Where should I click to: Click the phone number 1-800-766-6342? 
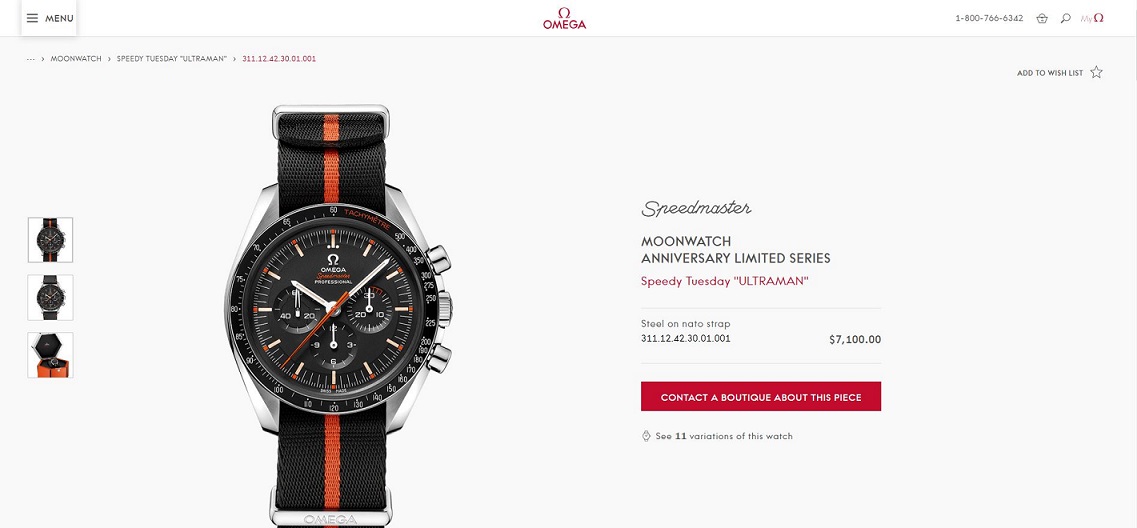989,18
